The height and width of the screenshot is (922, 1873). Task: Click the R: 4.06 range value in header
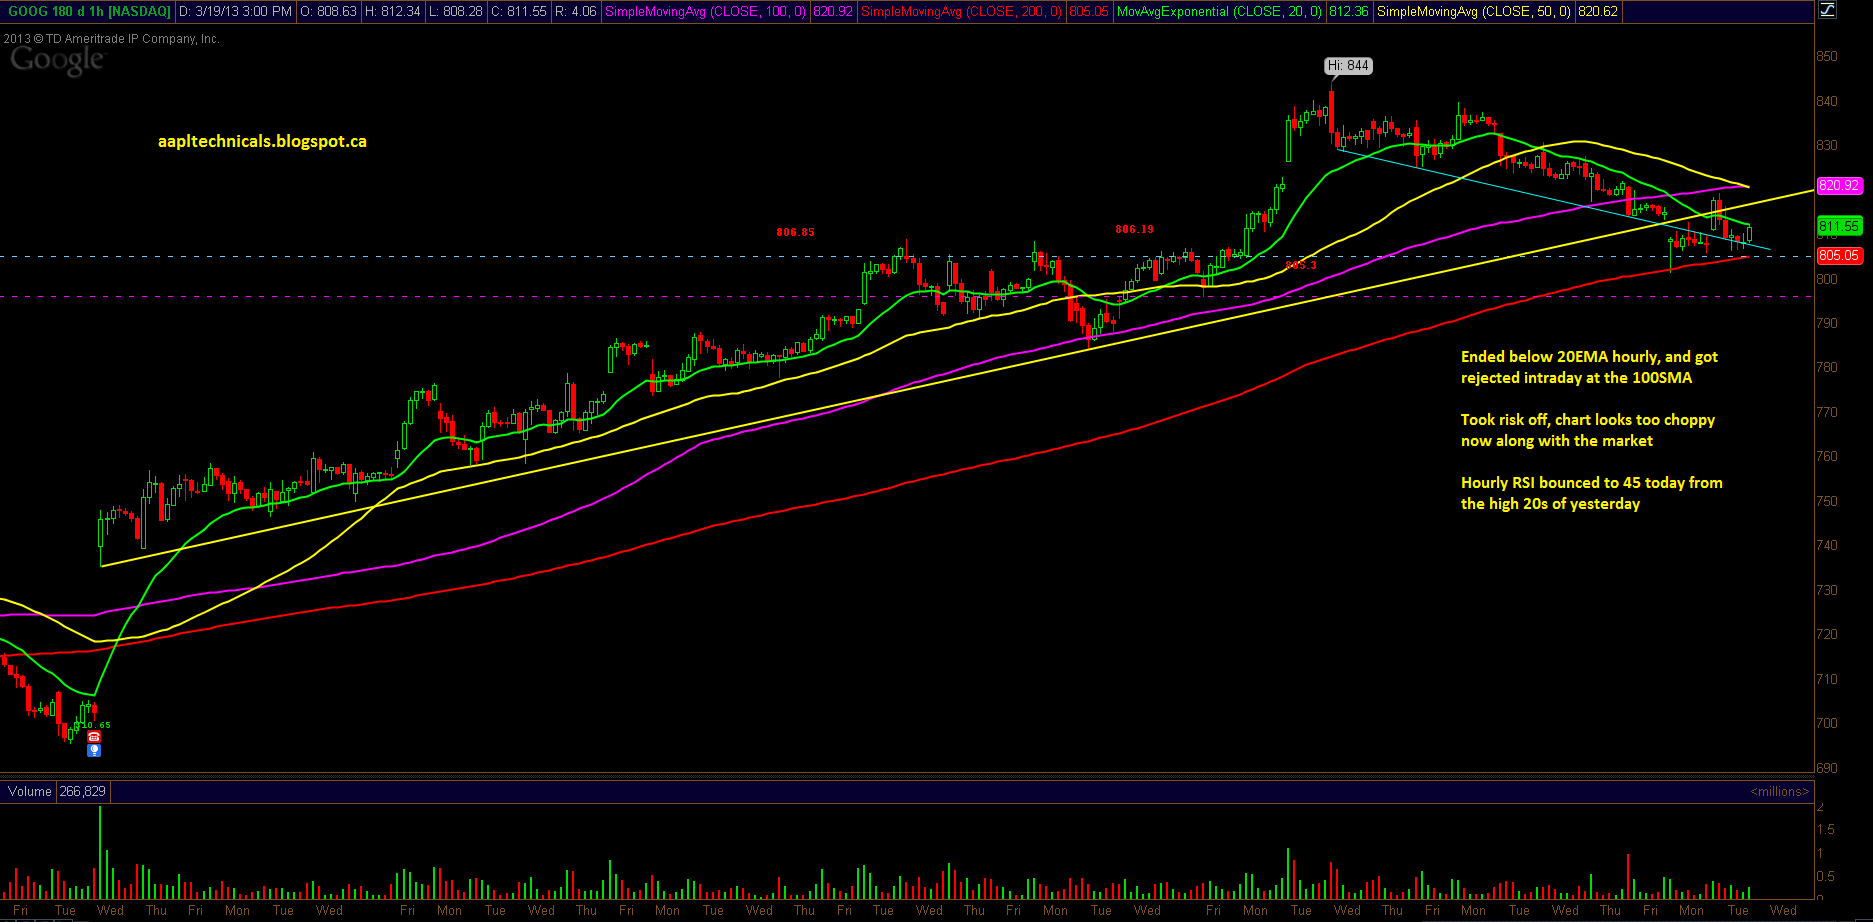575,12
